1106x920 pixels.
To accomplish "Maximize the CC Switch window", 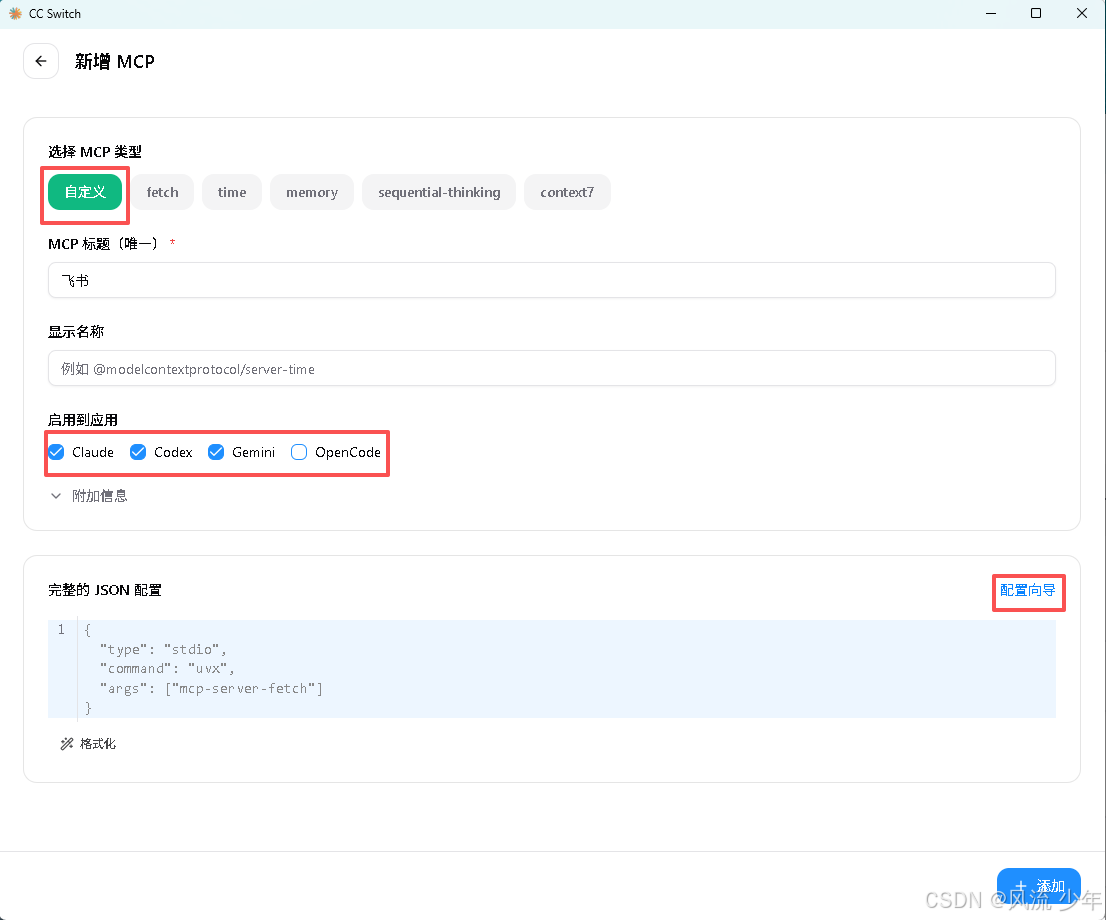I will [1036, 13].
